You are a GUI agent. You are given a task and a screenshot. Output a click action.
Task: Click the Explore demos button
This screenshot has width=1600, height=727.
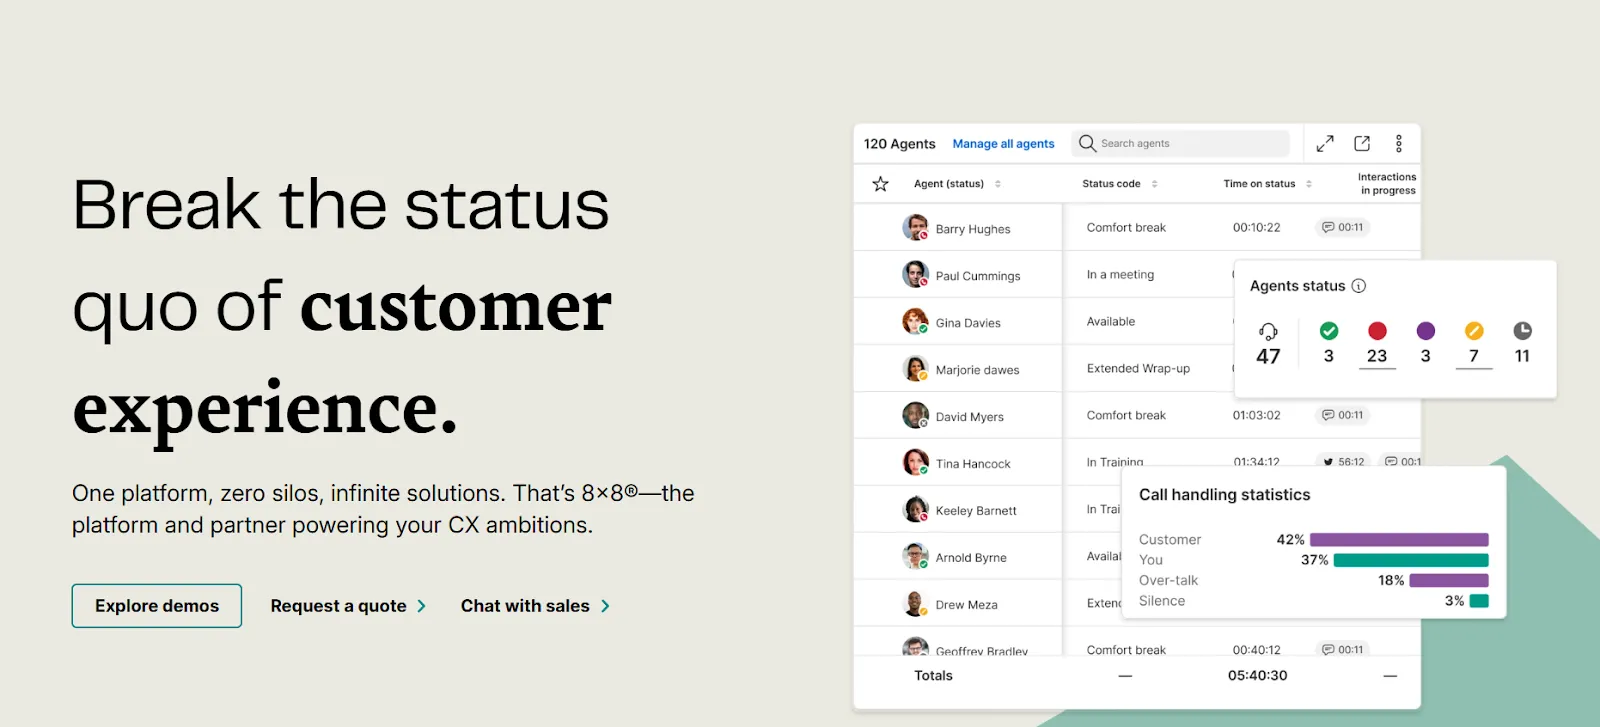157,606
